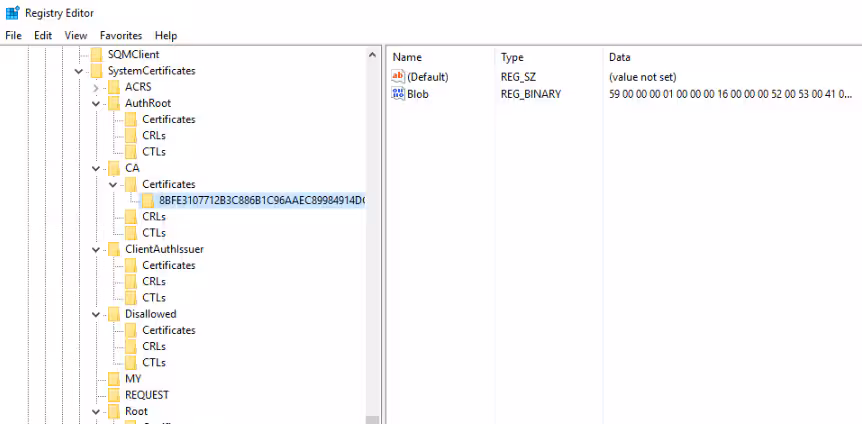The image size is (862, 424).
Task: Collapse the Disallowed key
Action: click(96, 314)
